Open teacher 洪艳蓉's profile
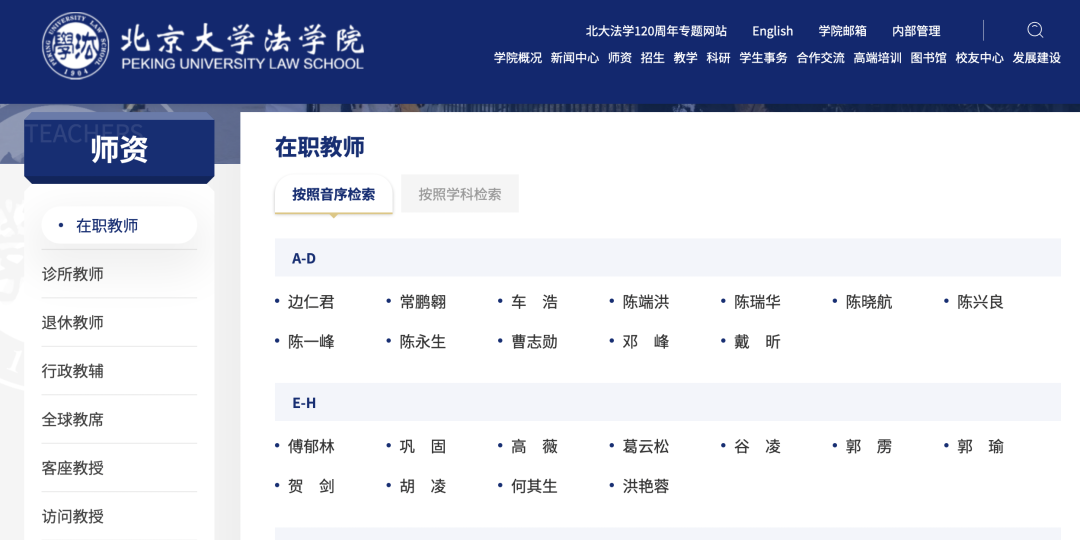 (645, 486)
